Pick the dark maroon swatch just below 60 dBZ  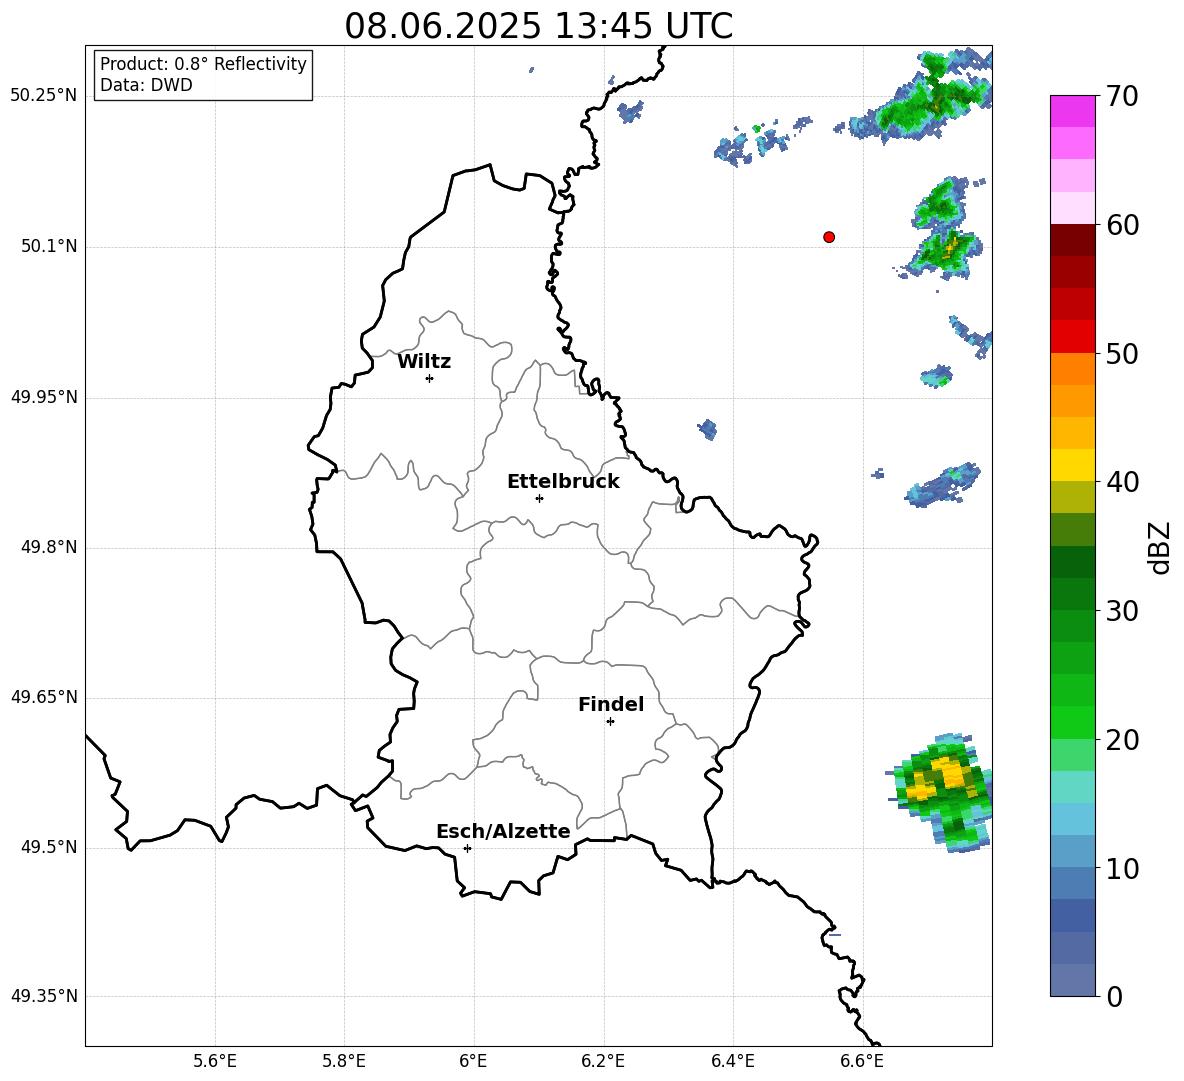click(1072, 240)
